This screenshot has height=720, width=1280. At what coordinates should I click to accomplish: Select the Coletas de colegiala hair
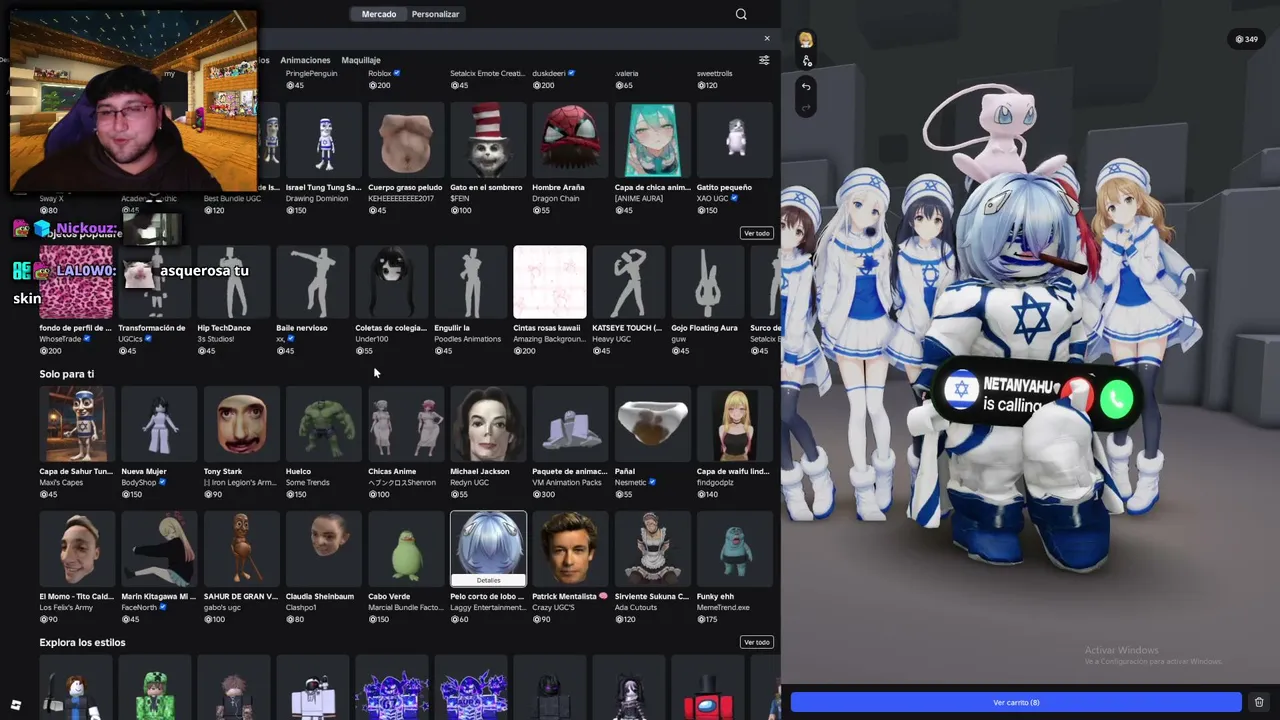click(x=392, y=282)
